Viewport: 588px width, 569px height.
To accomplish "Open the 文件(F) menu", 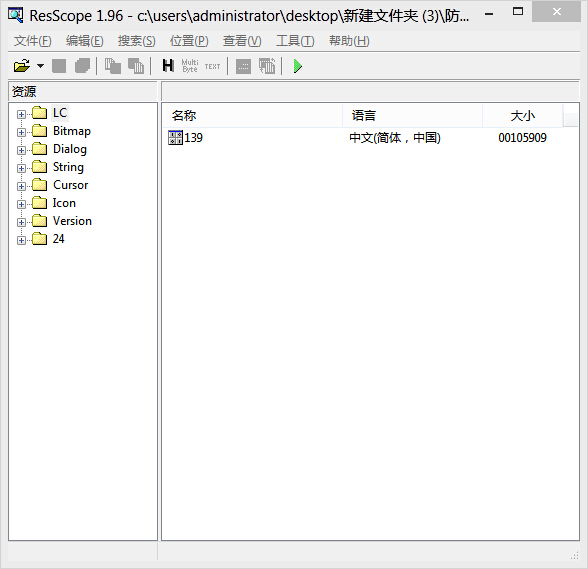I will pyautogui.click(x=33, y=41).
